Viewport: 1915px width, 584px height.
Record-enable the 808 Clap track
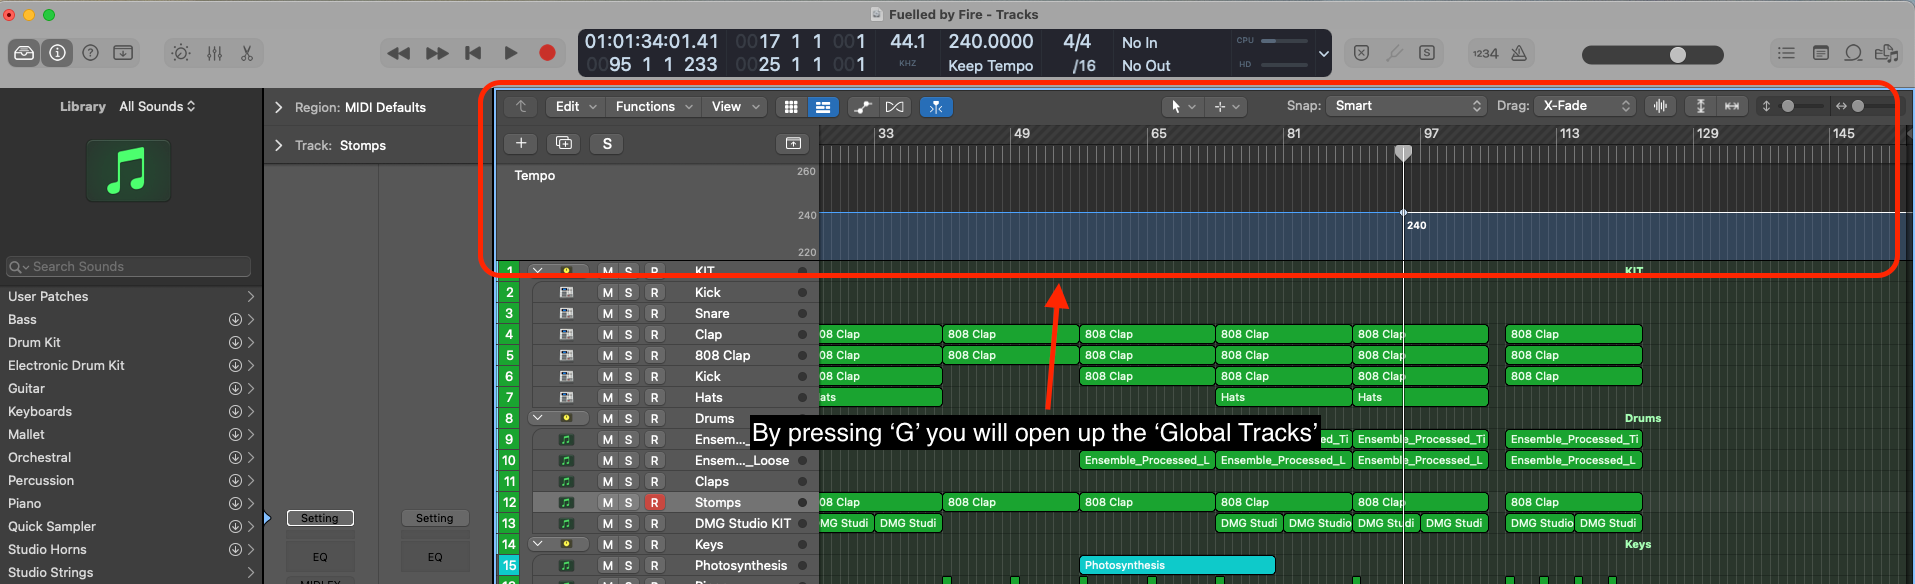tap(654, 356)
